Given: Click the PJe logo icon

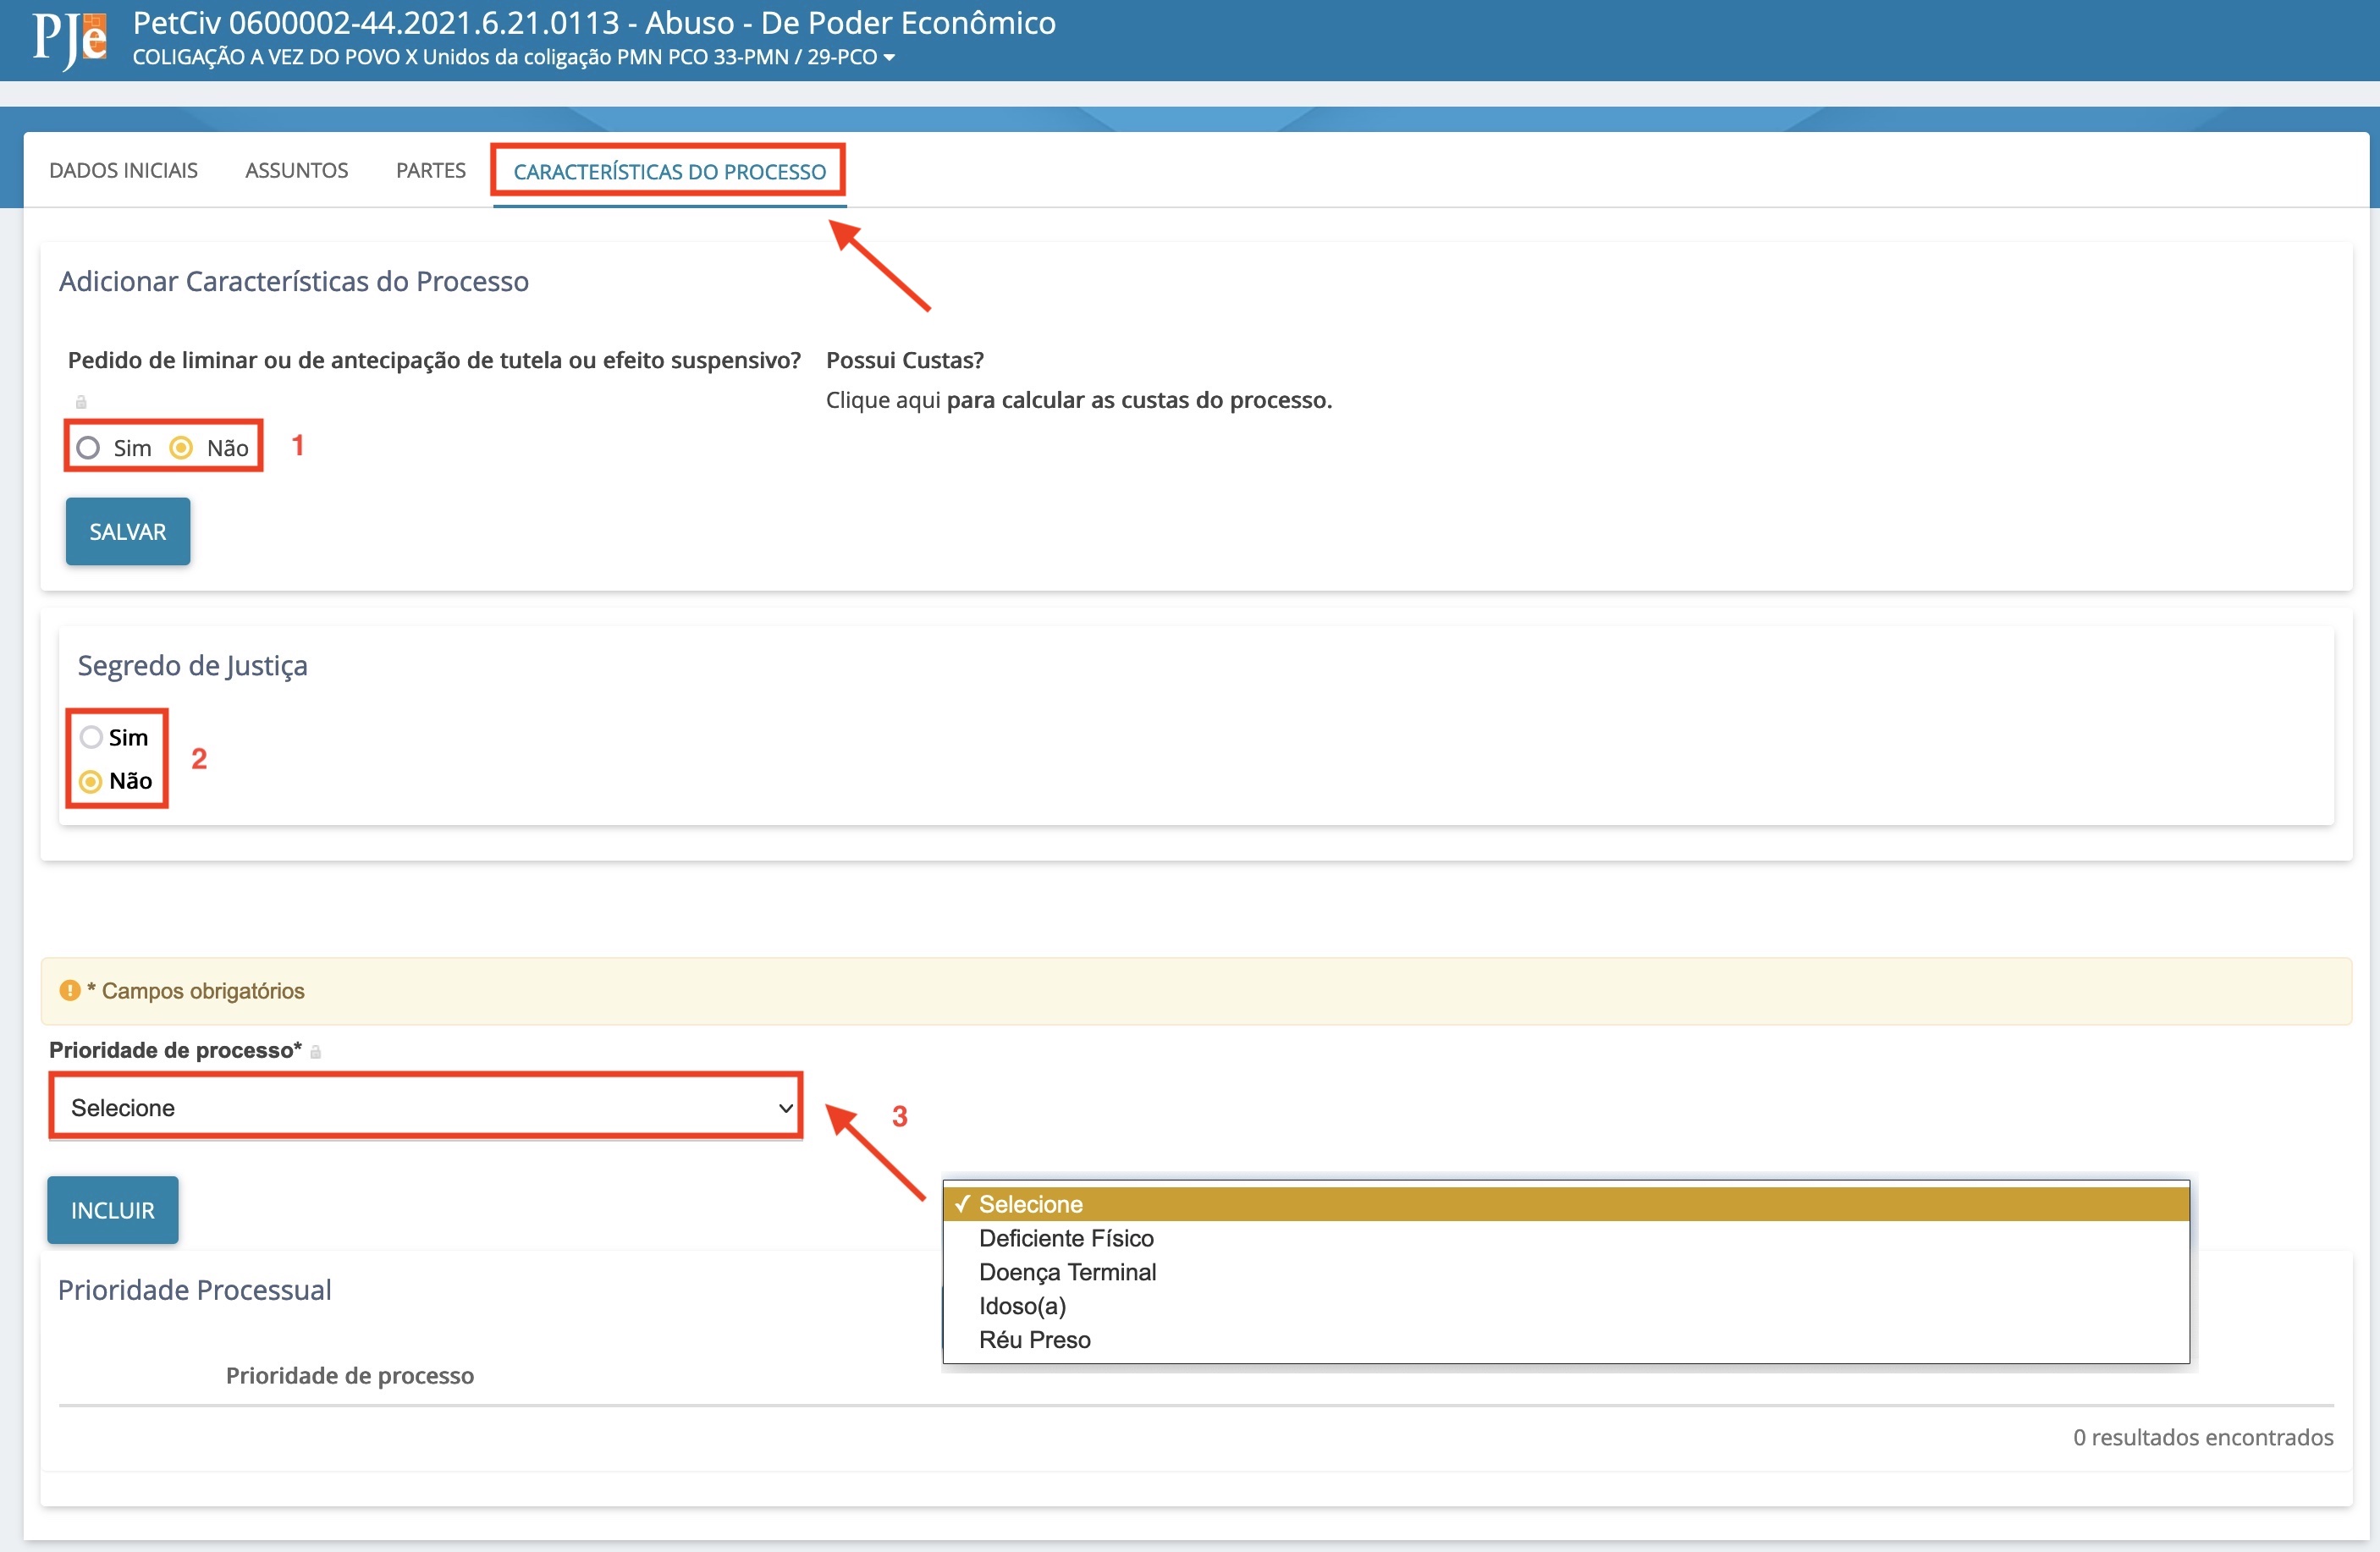Looking at the screenshot, I should click(x=69, y=40).
